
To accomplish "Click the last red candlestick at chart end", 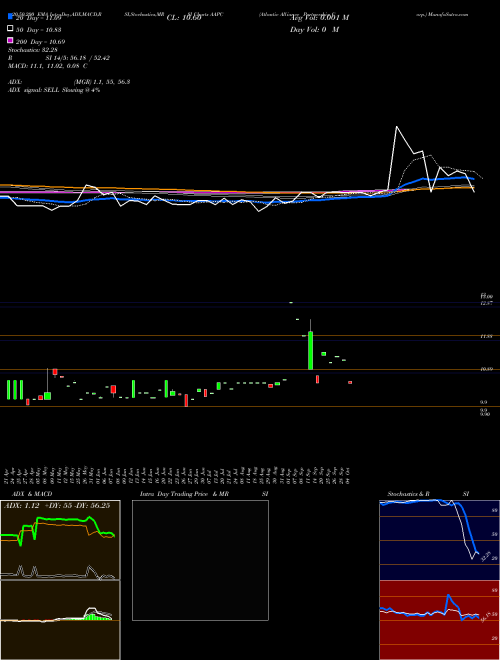I will 350,382.
